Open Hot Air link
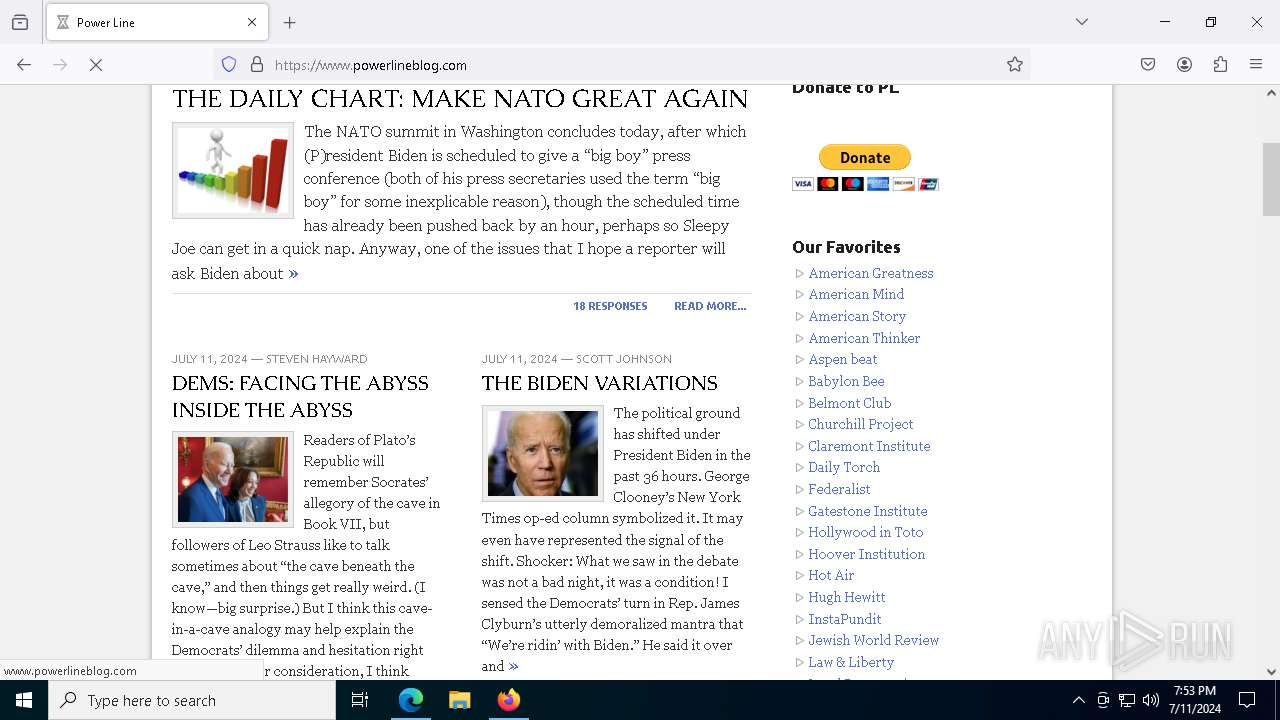Viewport: 1280px width, 720px height. click(x=831, y=575)
